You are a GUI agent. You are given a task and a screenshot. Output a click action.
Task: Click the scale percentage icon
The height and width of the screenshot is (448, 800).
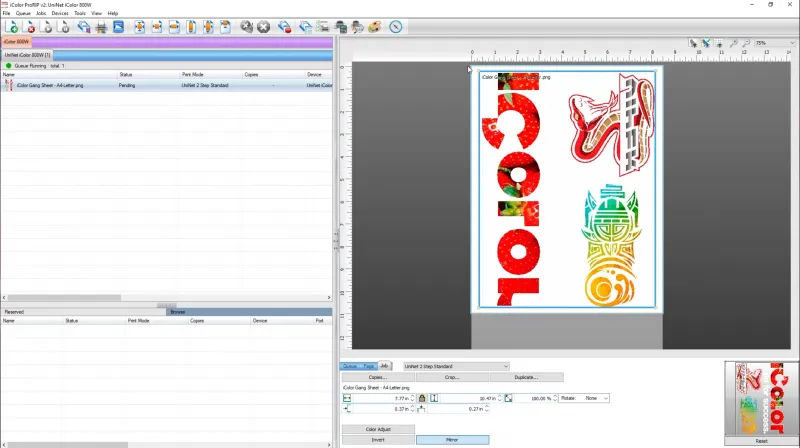508,398
